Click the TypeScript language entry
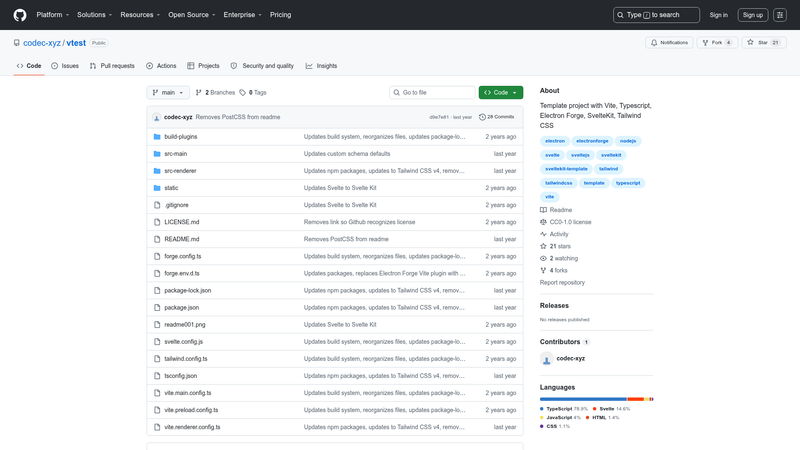Image resolution: width=800 pixels, height=450 pixels. [x=564, y=409]
